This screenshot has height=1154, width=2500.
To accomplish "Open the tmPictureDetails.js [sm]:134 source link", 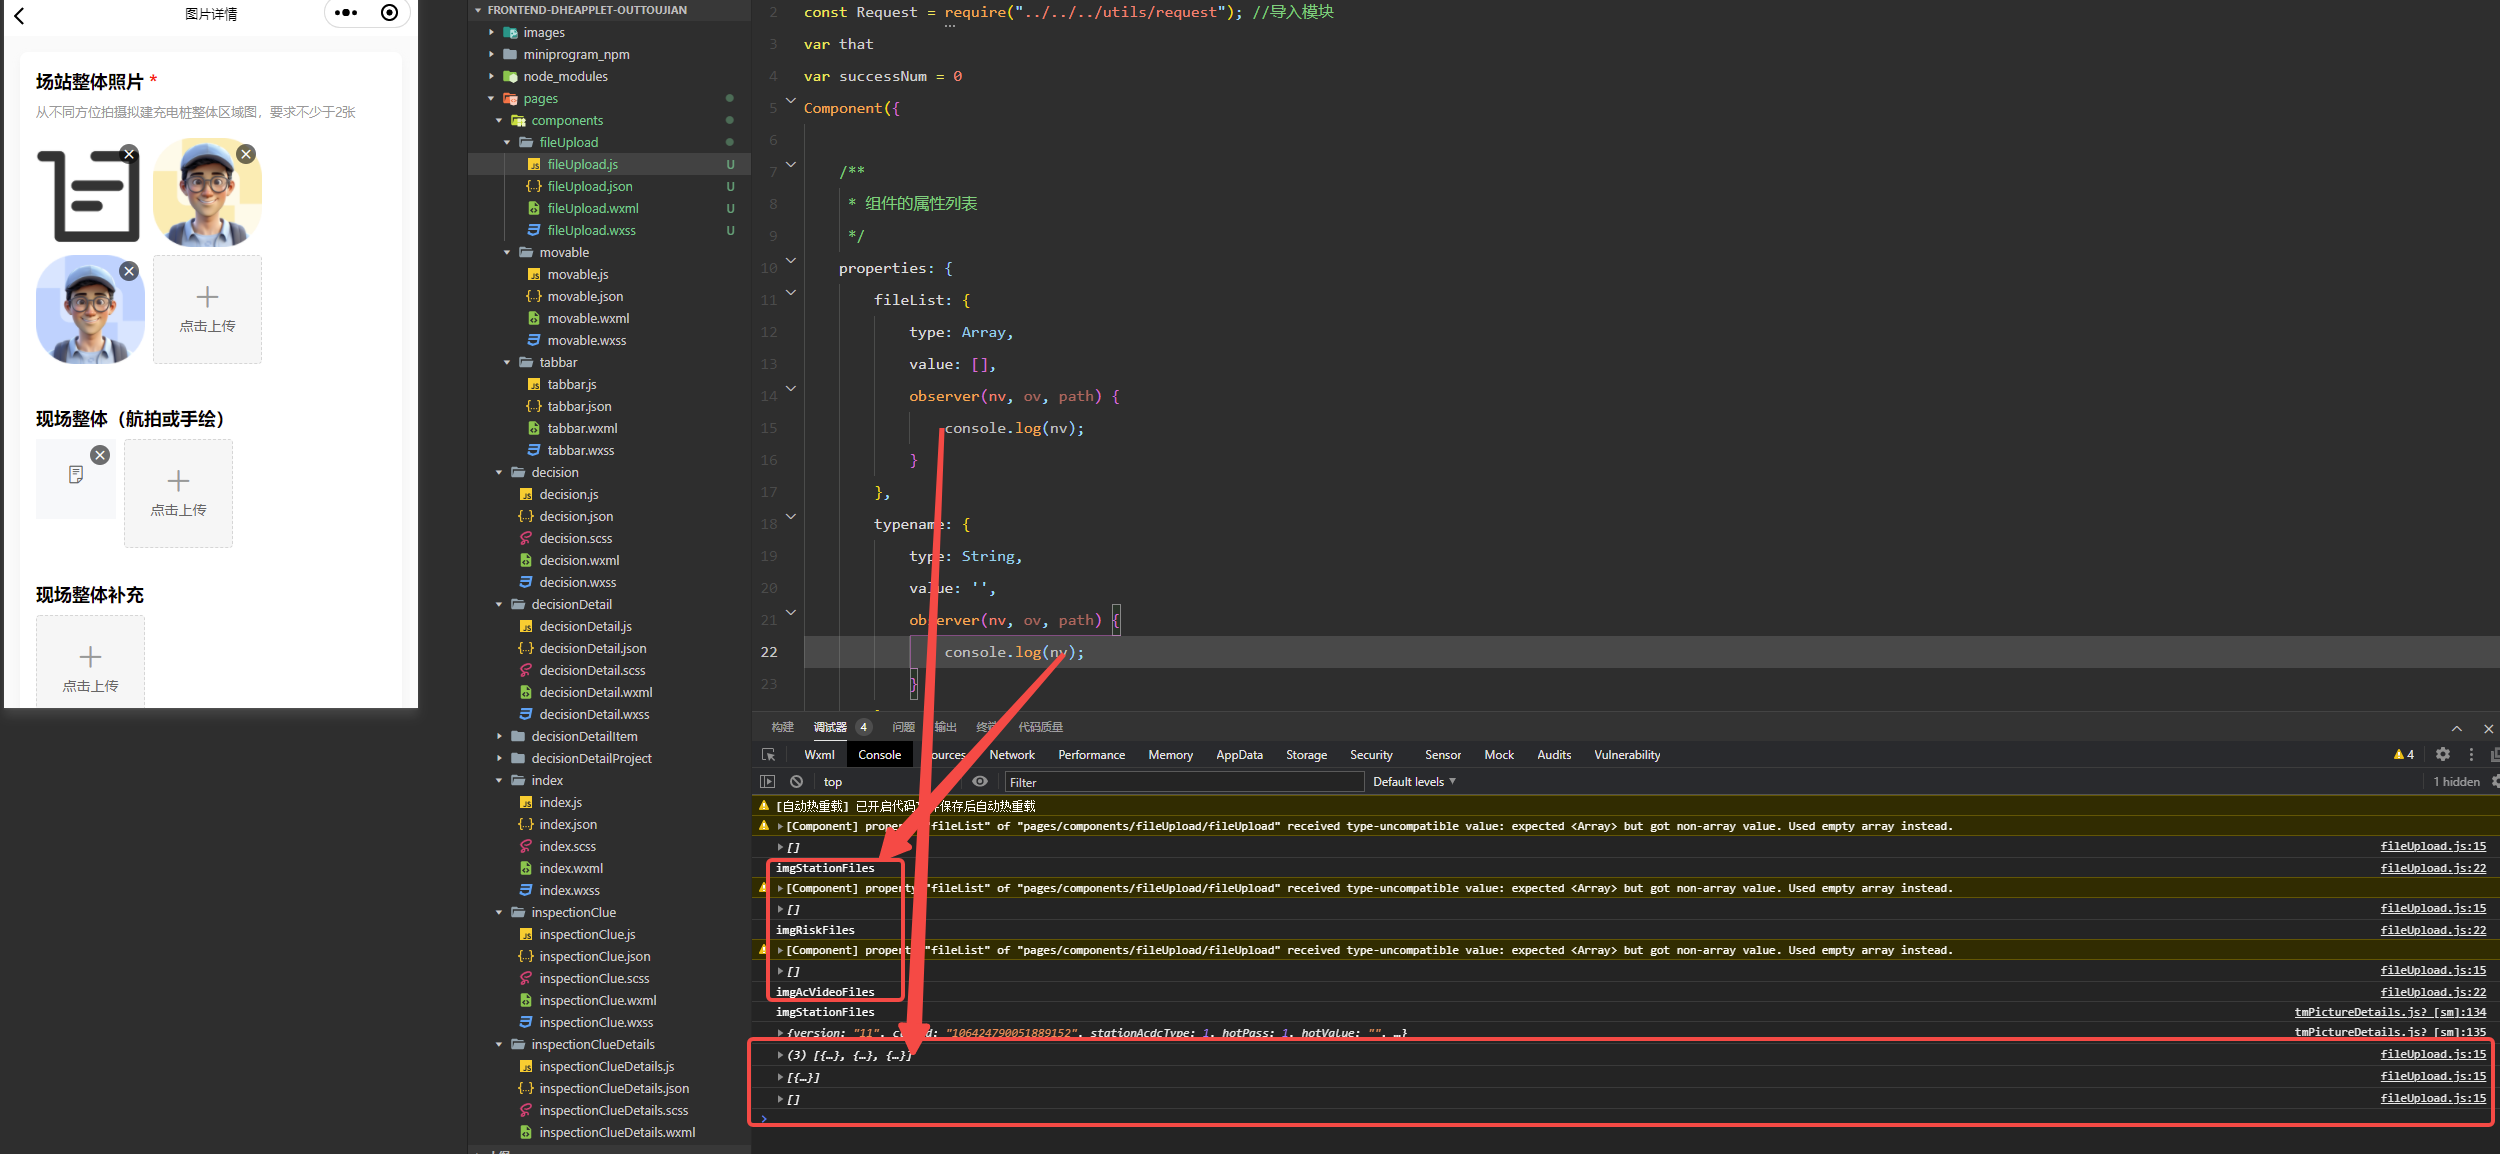I will 2389,1012.
